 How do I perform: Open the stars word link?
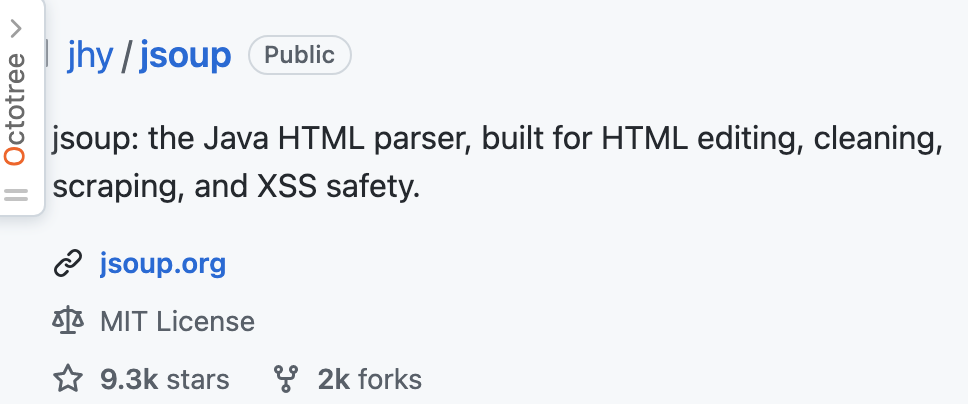click(x=198, y=380)
